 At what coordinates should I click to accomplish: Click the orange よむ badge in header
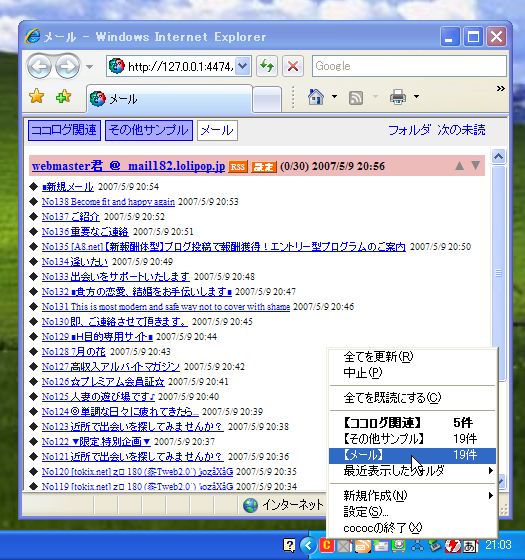point(264,166)
